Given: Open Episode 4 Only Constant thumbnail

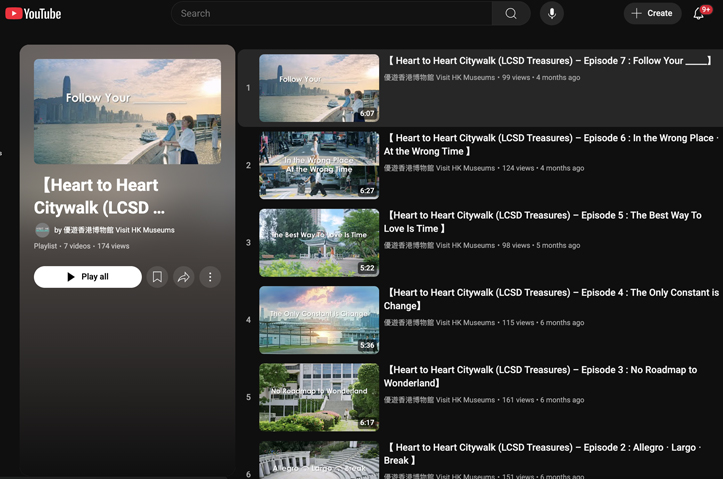Looking at the screenshot, I should tap(319, 320).
